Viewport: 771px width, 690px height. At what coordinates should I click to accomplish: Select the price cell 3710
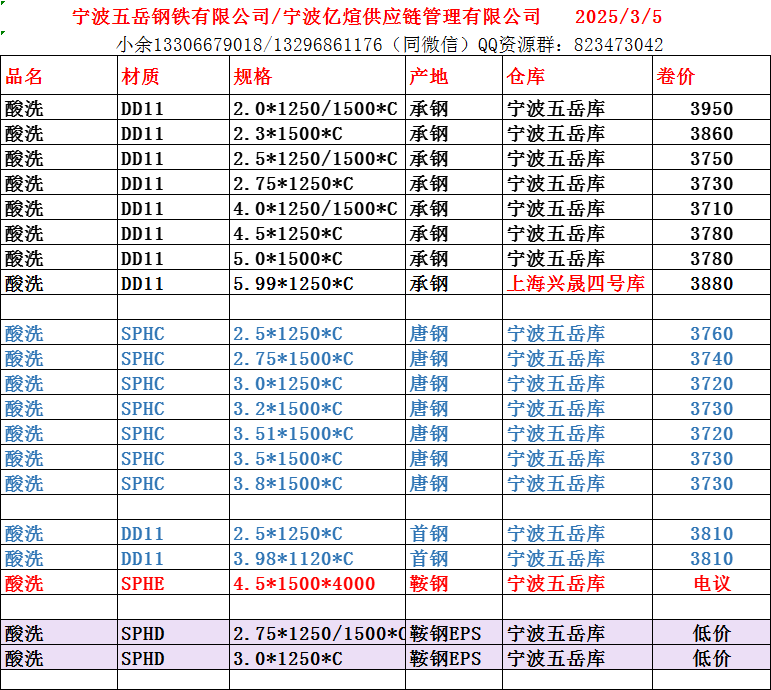tap(712, 208)
